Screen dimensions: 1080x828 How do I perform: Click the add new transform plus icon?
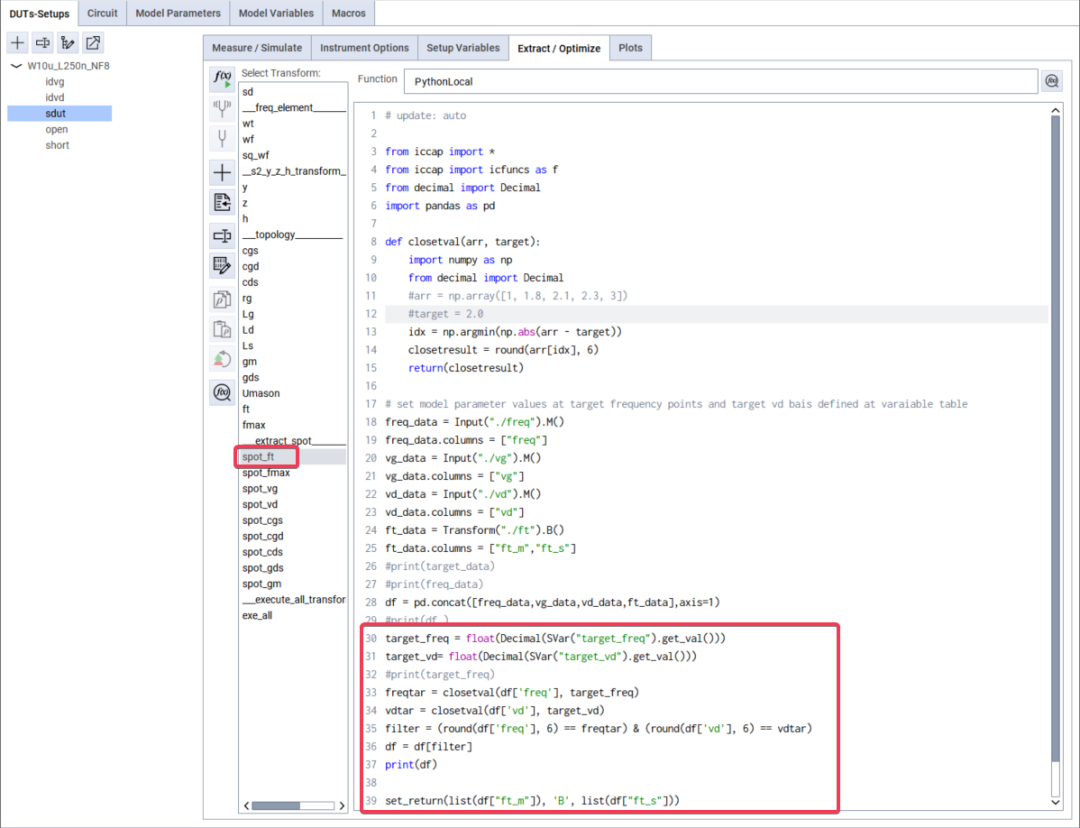pyautogui.click(x=222, y=172)
